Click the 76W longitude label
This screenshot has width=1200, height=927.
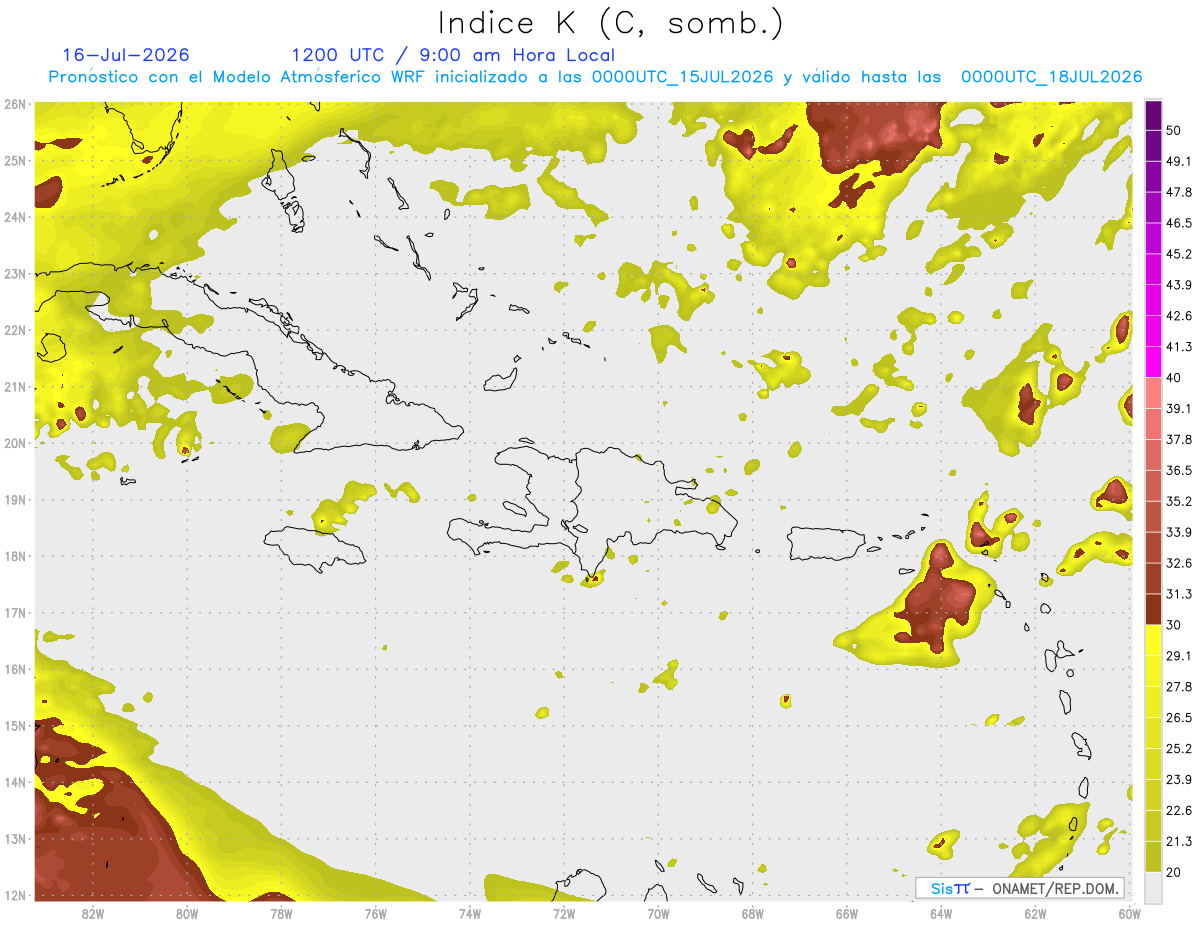coord(375,913)
